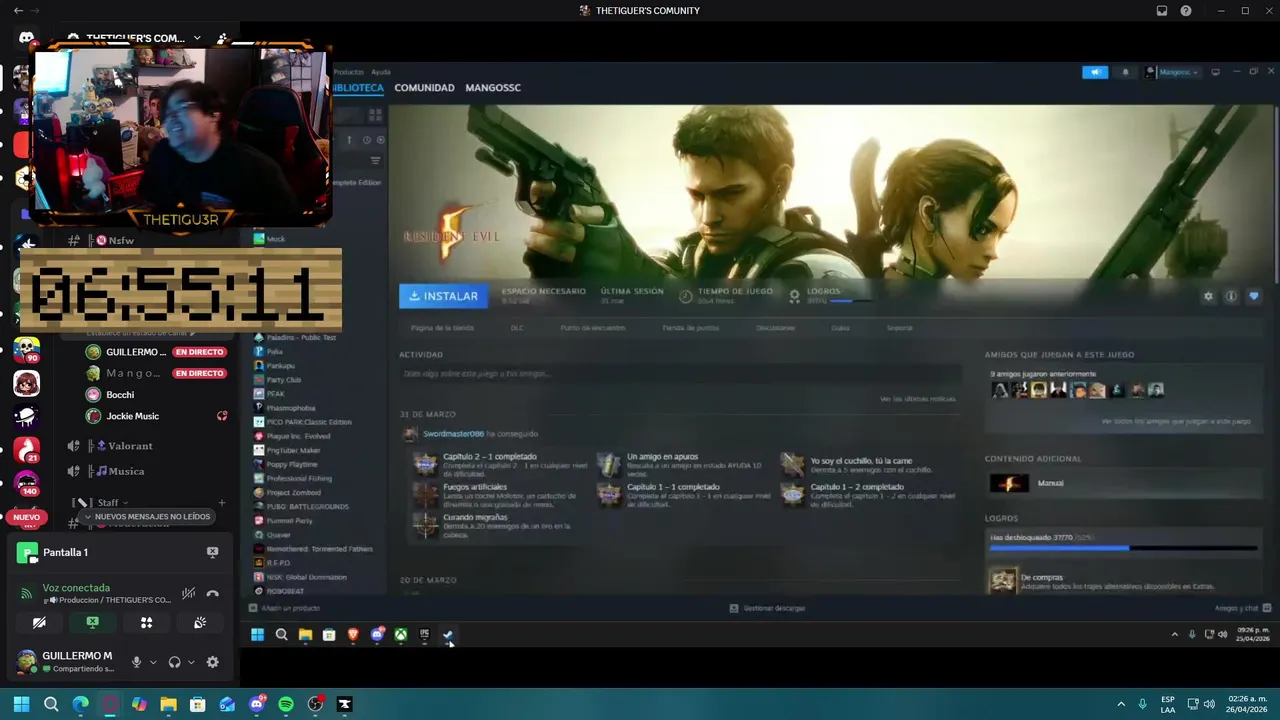
Task: Select Project Zomboid in library list
Action: pos(287,493)
